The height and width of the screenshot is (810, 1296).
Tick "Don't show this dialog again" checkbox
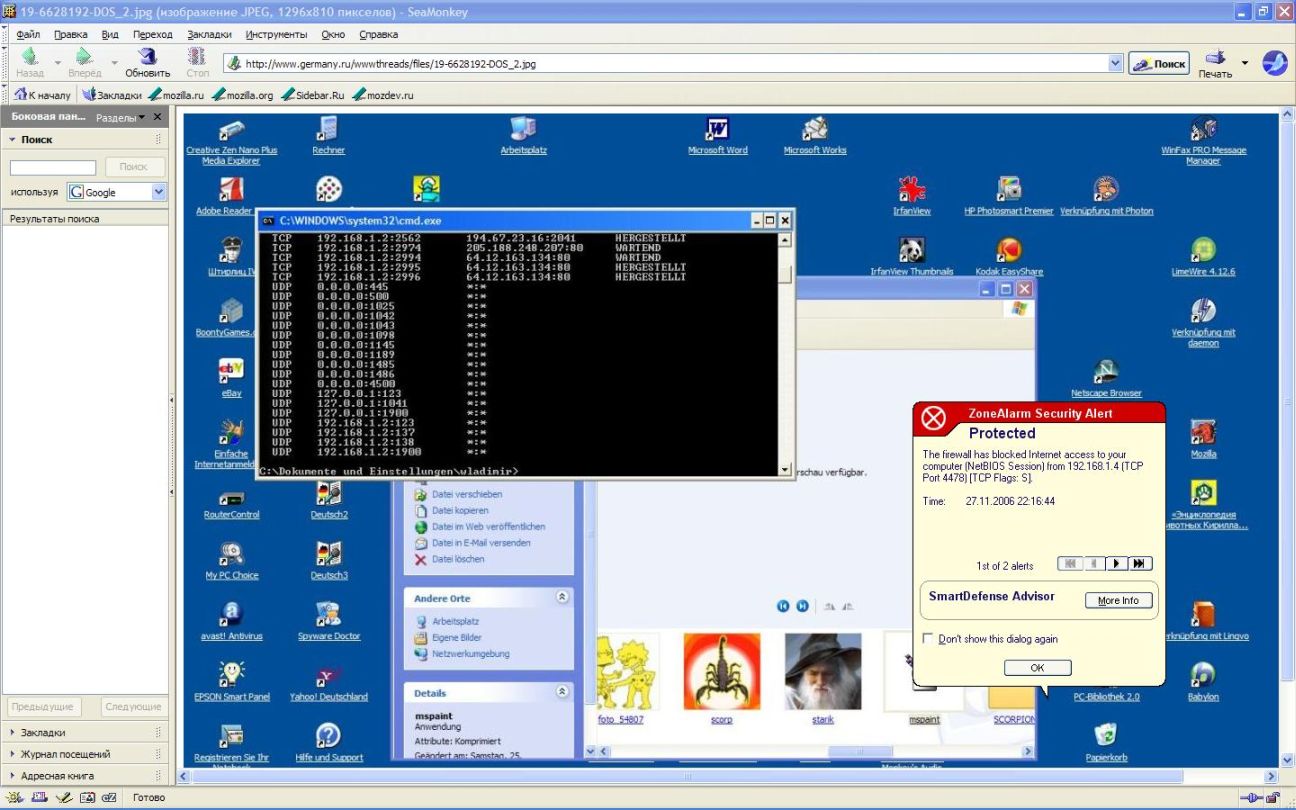click(928, 639)
